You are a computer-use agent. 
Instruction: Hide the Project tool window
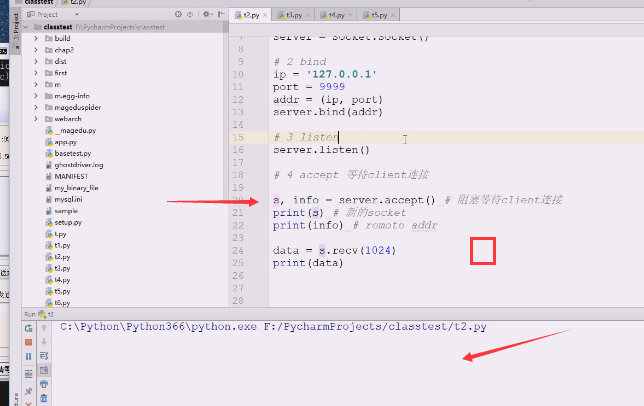221,14
